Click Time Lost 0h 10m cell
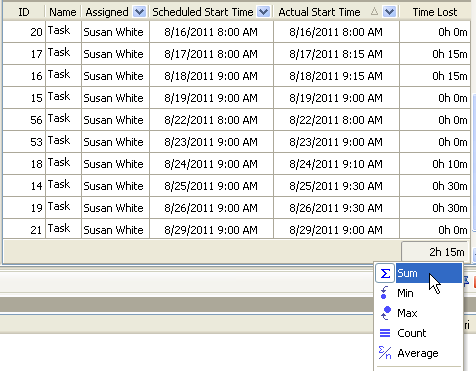The width and height of the screenshot is (476, 371). pyautogui.click(x=435, y=164)
